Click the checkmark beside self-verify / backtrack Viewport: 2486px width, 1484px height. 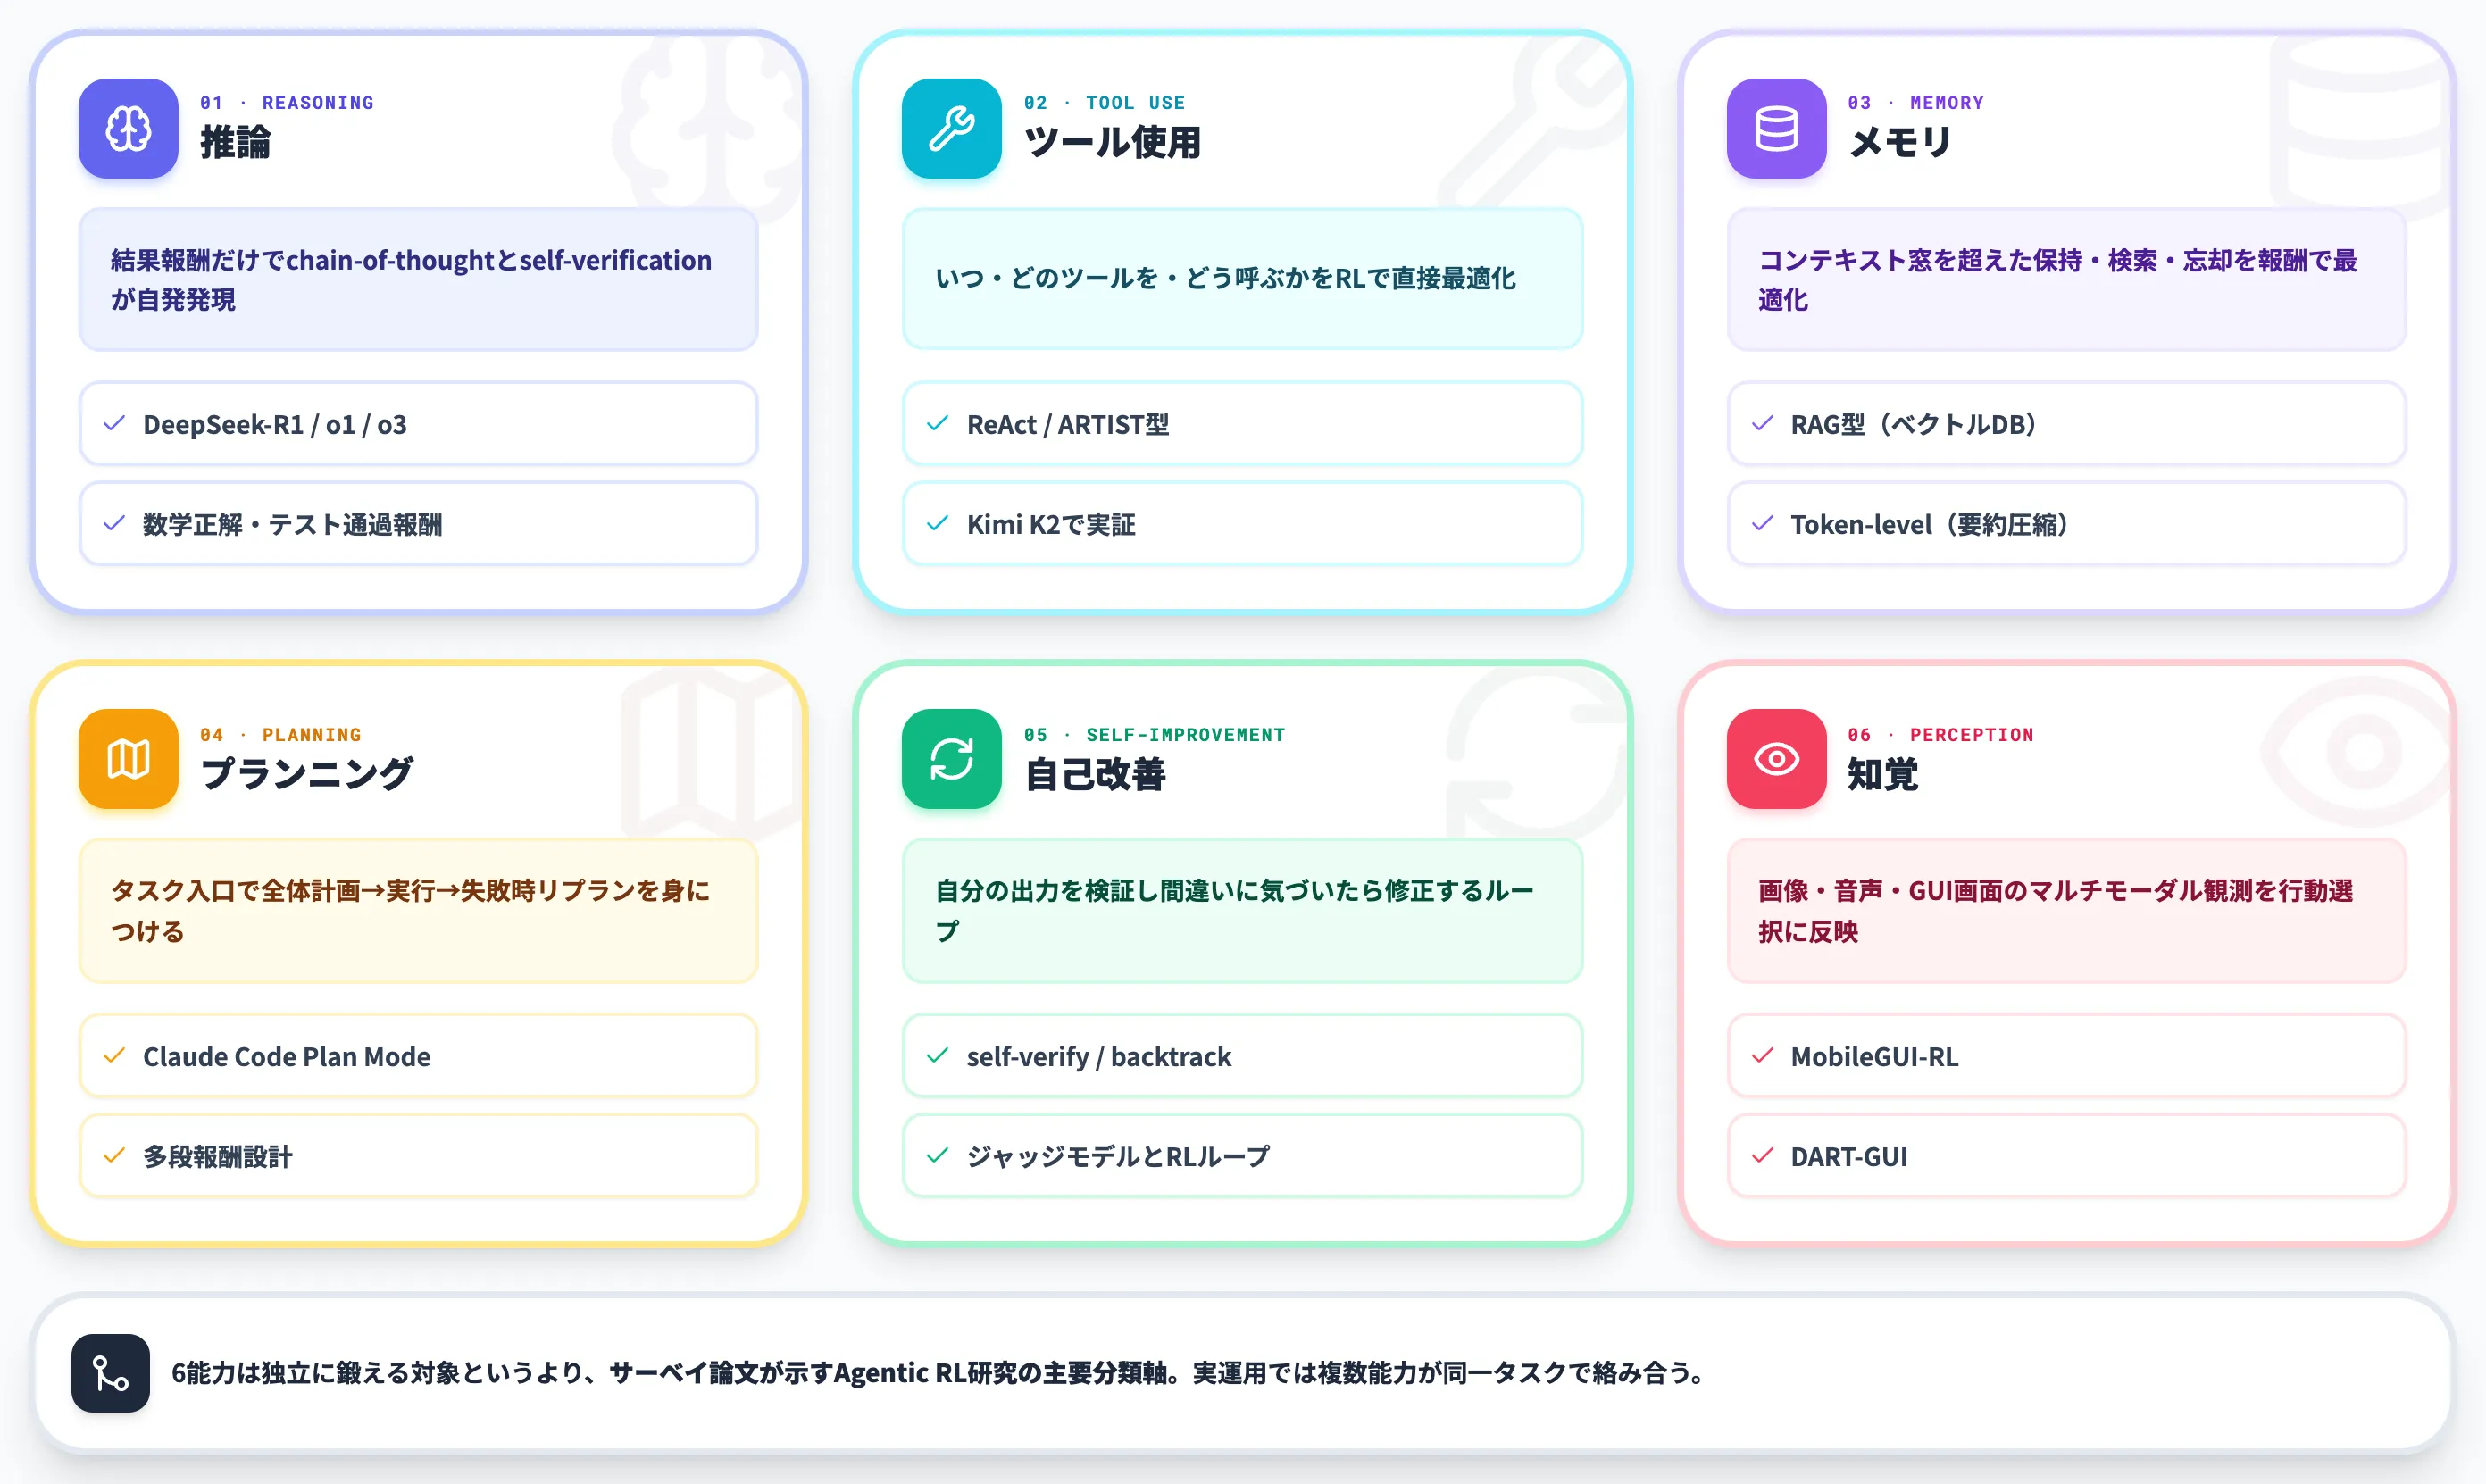coord(938,1056)
